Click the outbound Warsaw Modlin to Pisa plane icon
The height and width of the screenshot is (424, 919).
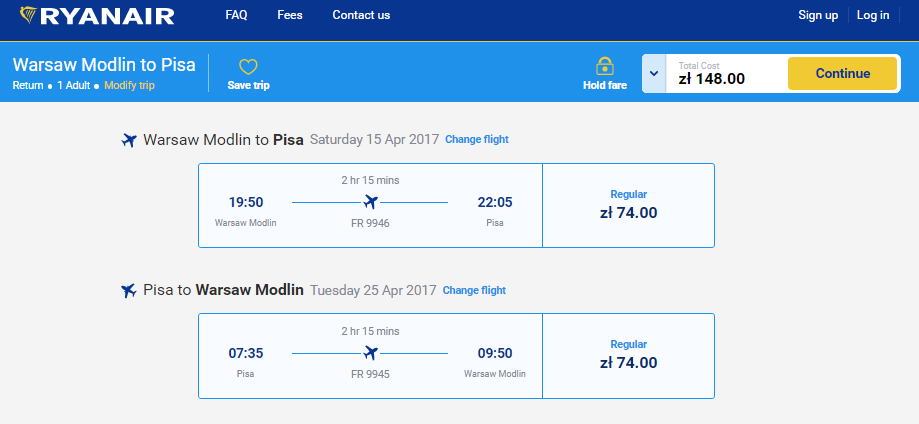[129, 140]
